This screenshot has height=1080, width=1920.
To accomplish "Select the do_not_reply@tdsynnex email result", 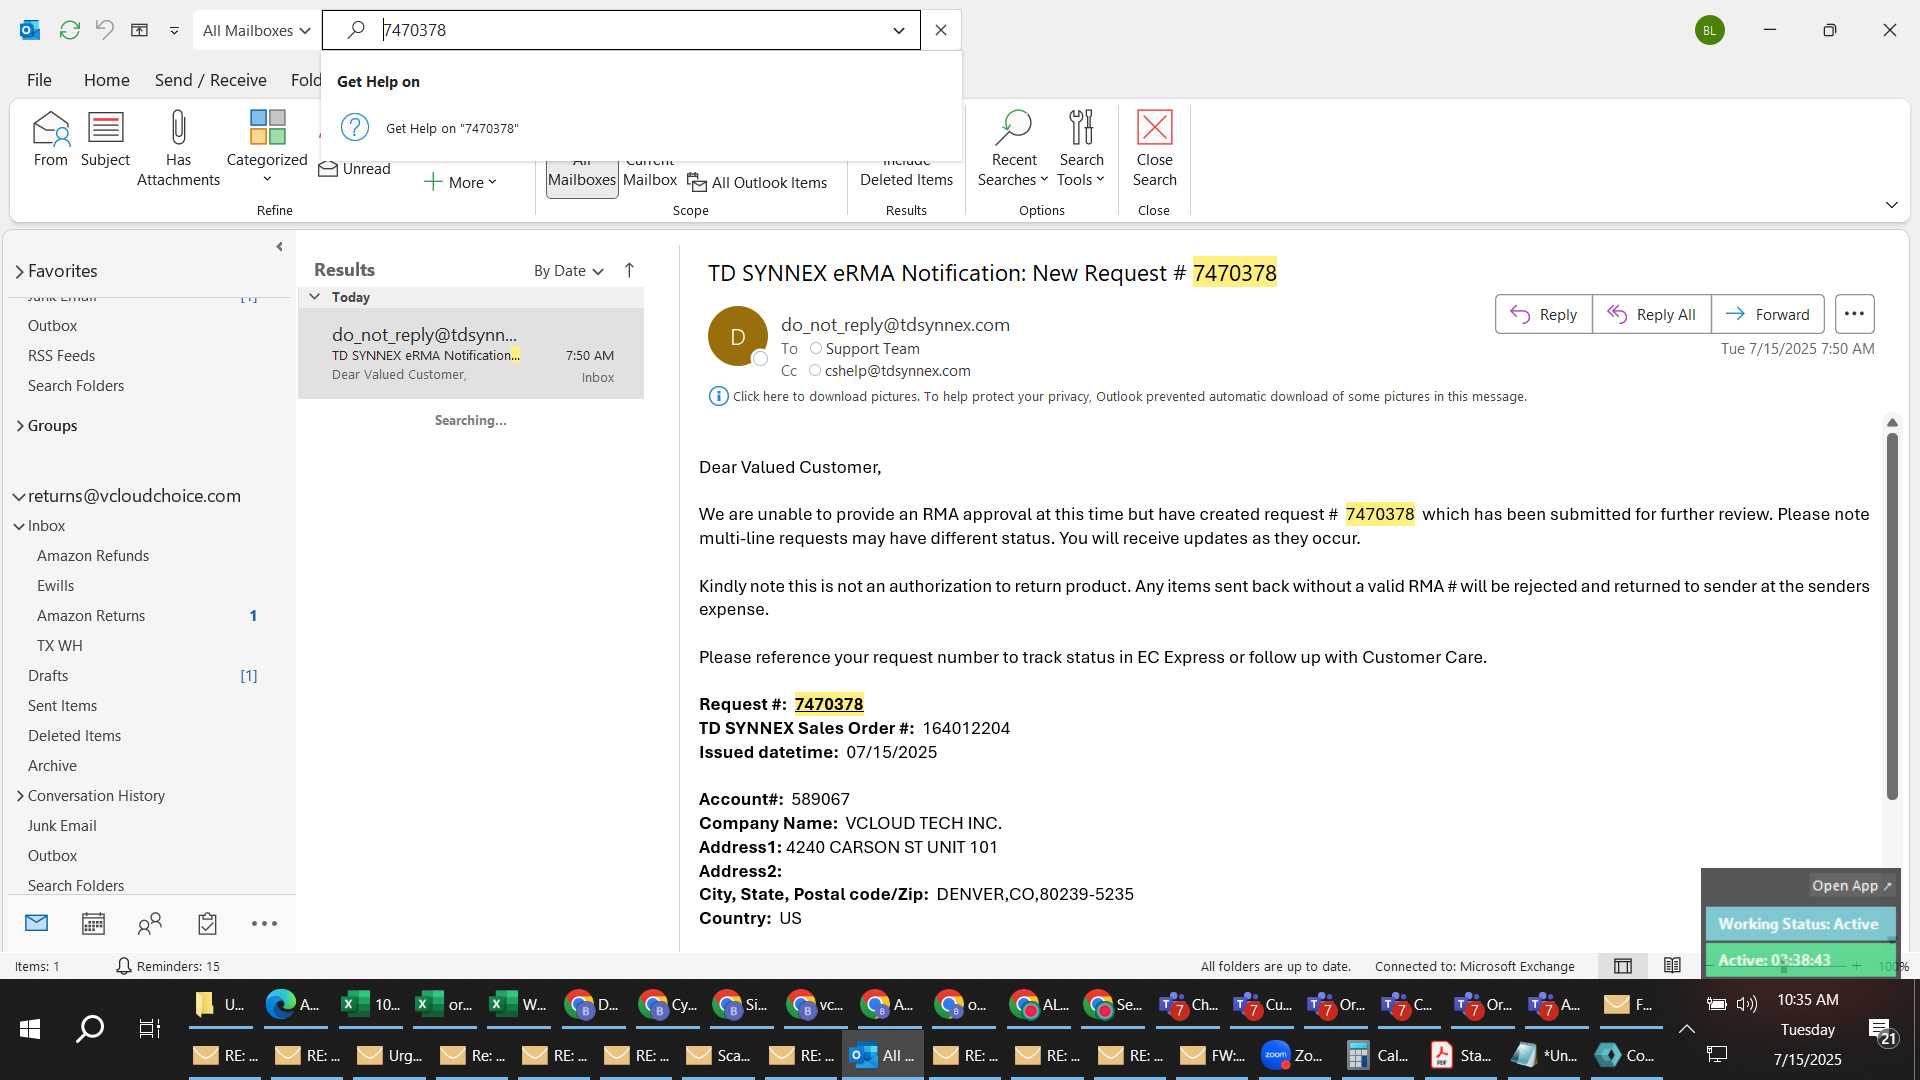I will coord(471,354).
